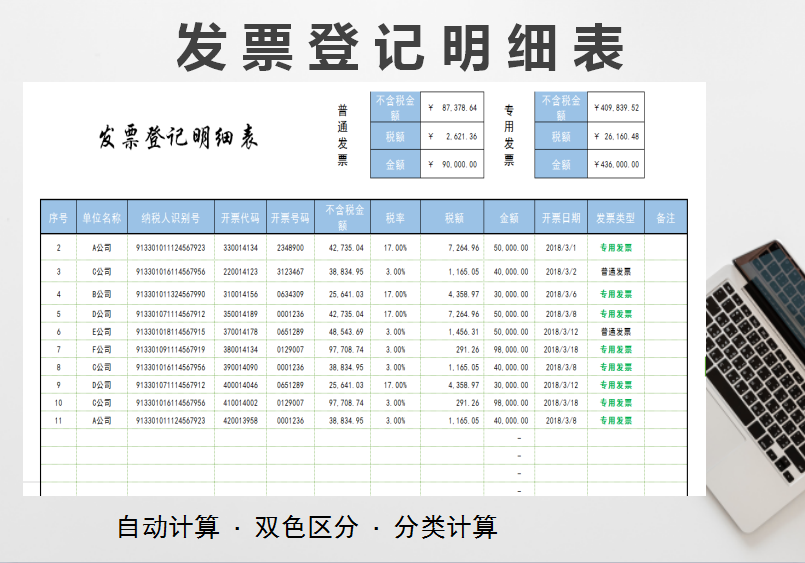Select the 备注 column header
The image size is (805, 563).
[666, 218]
